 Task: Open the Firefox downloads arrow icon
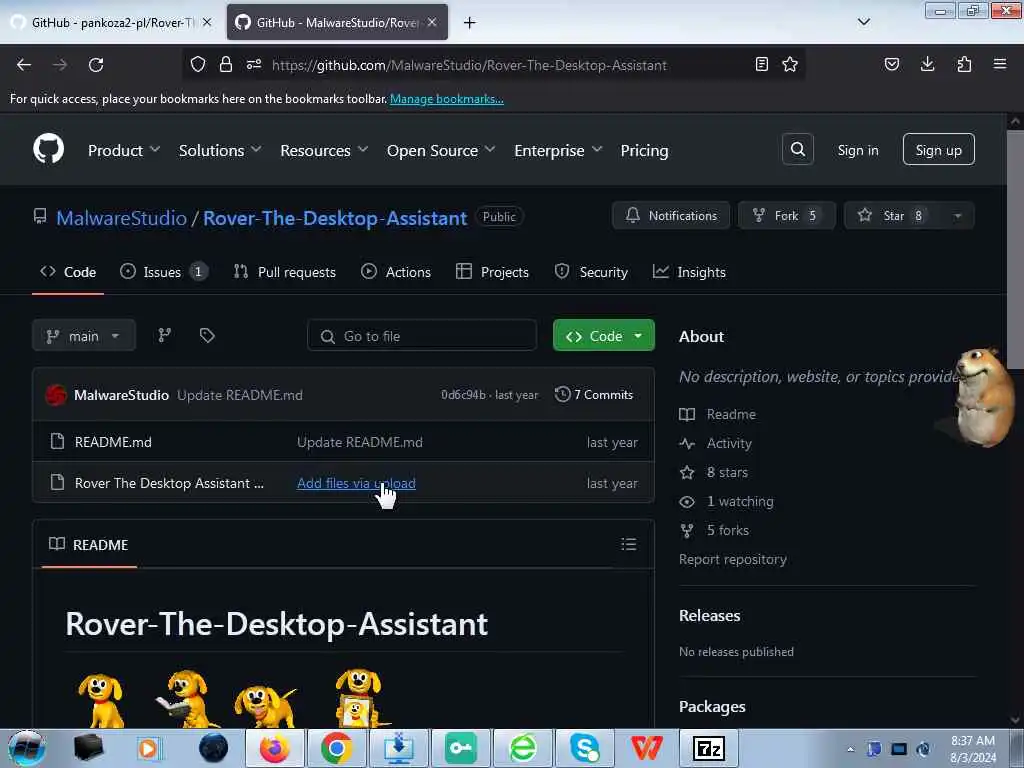point(927,64)
